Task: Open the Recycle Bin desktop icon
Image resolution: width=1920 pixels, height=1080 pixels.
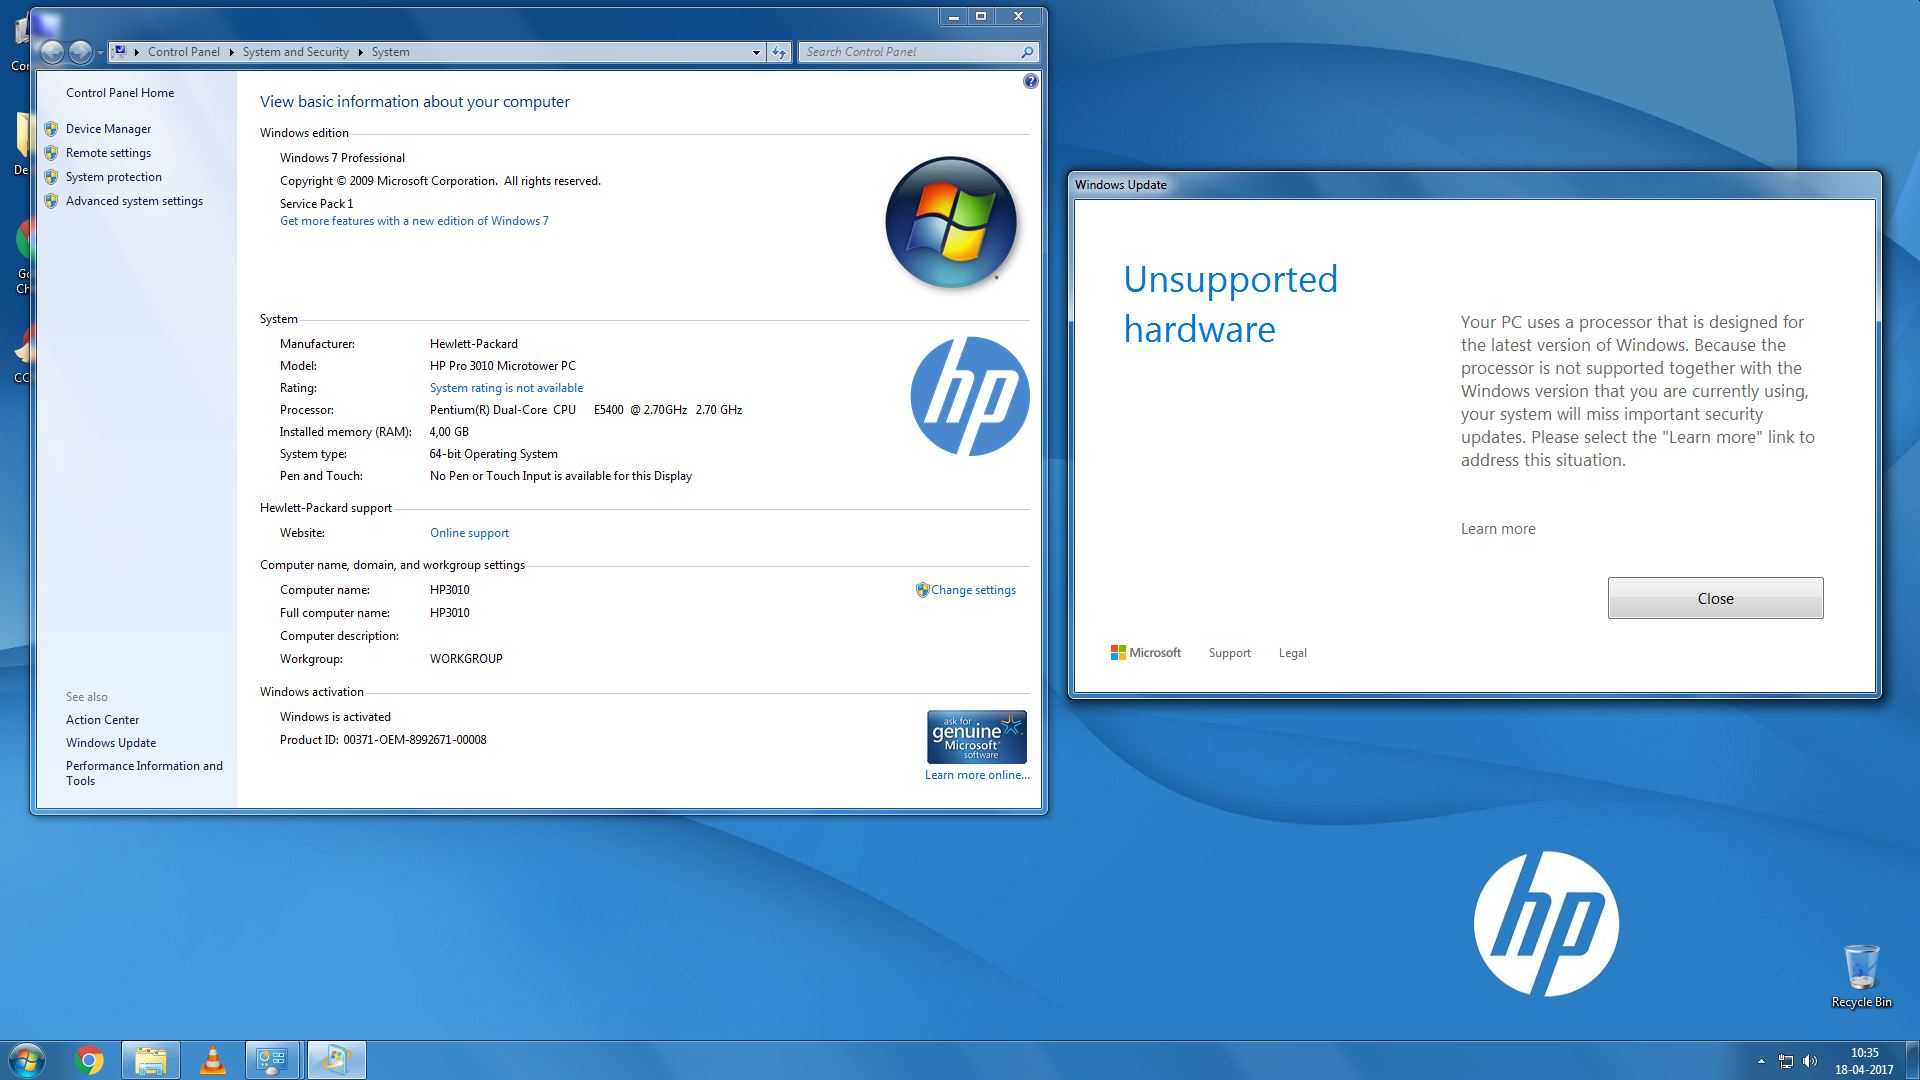Action: (x=1861, y=976)
